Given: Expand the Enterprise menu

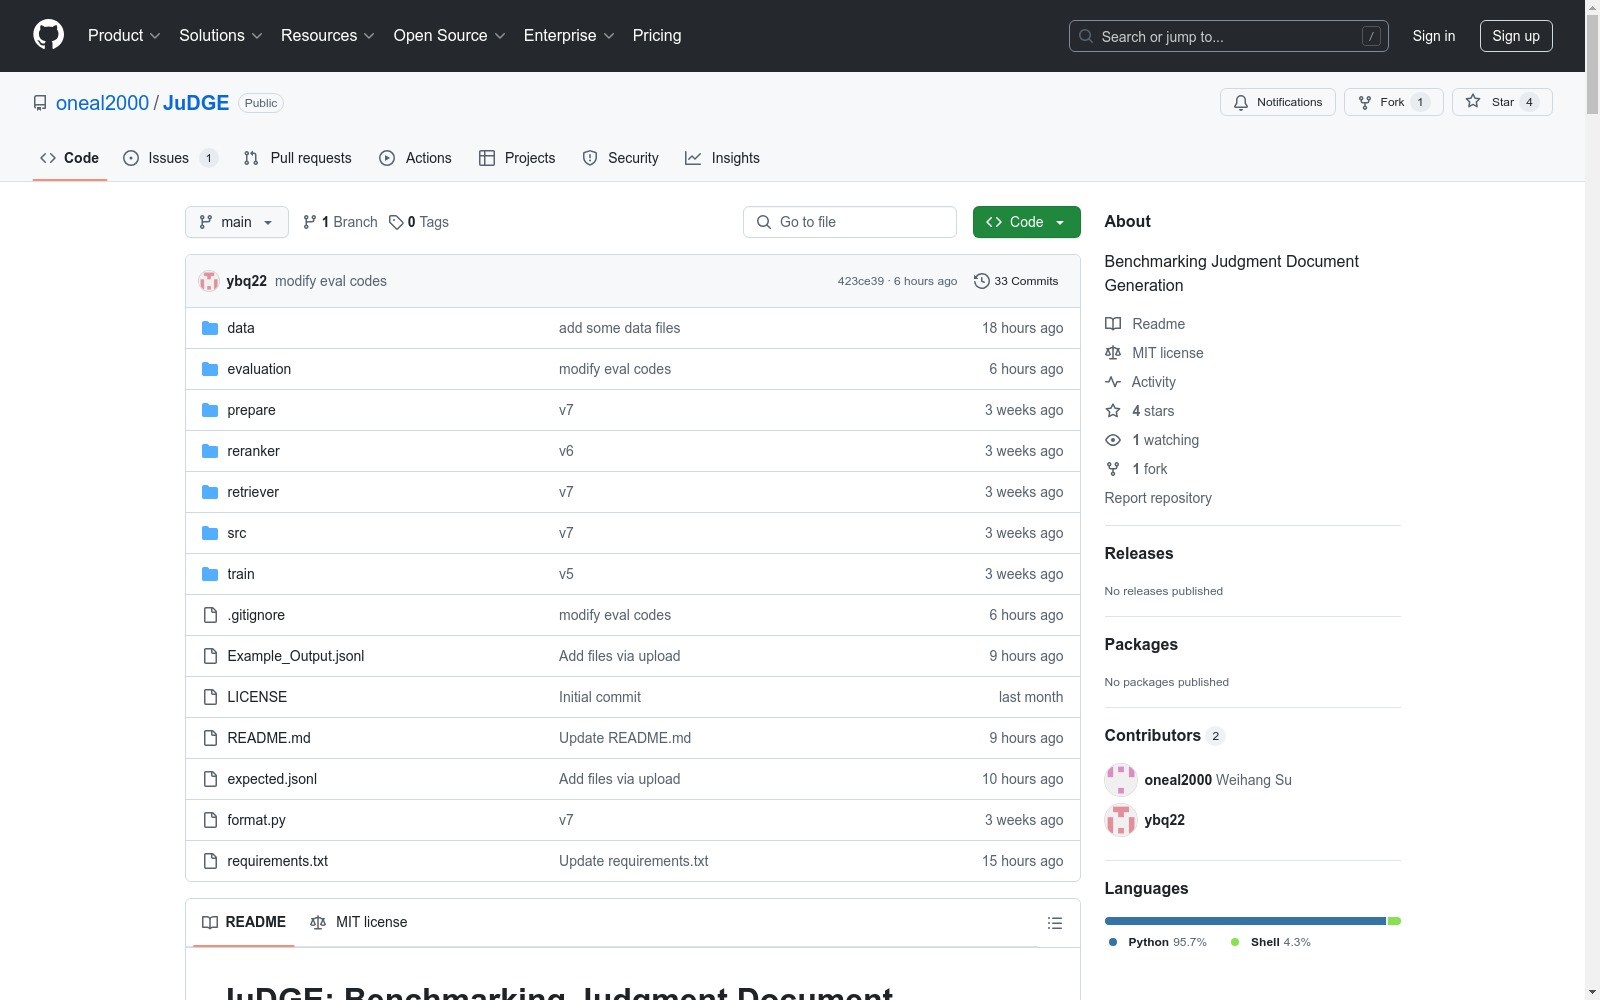Looking at the screenshot, I should 569,36.
